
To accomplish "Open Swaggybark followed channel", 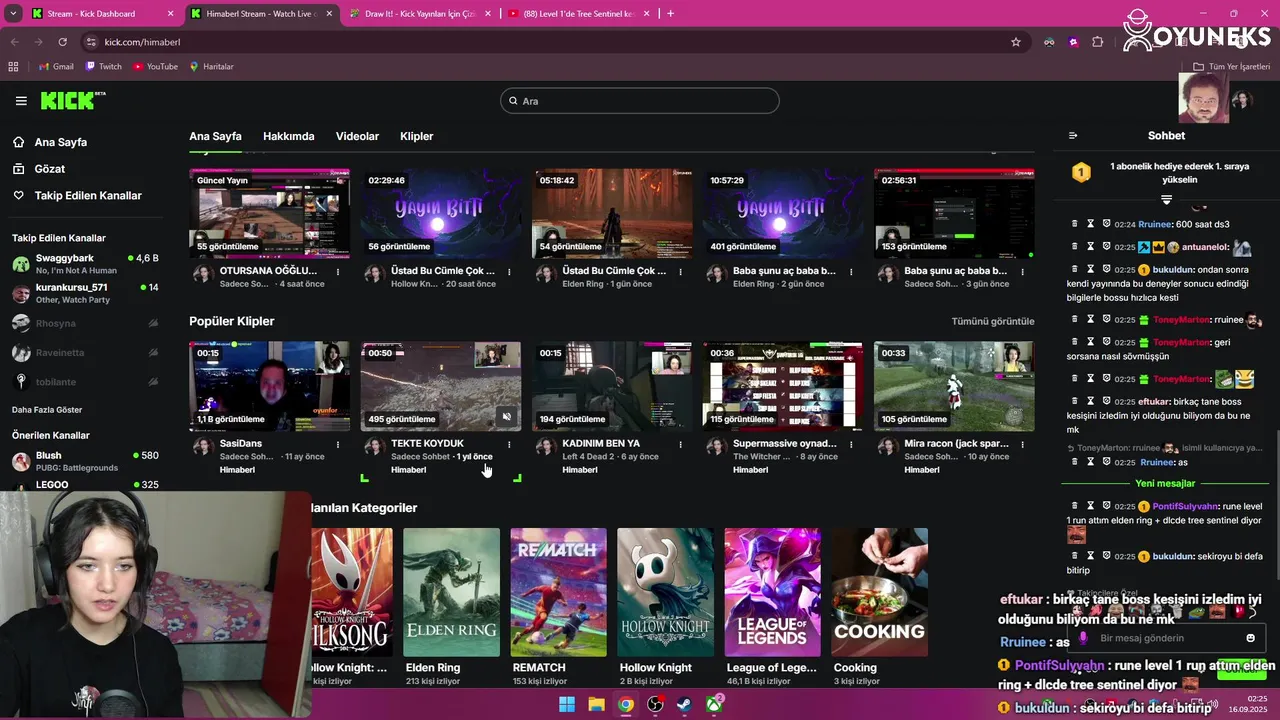I will (85, 264).
